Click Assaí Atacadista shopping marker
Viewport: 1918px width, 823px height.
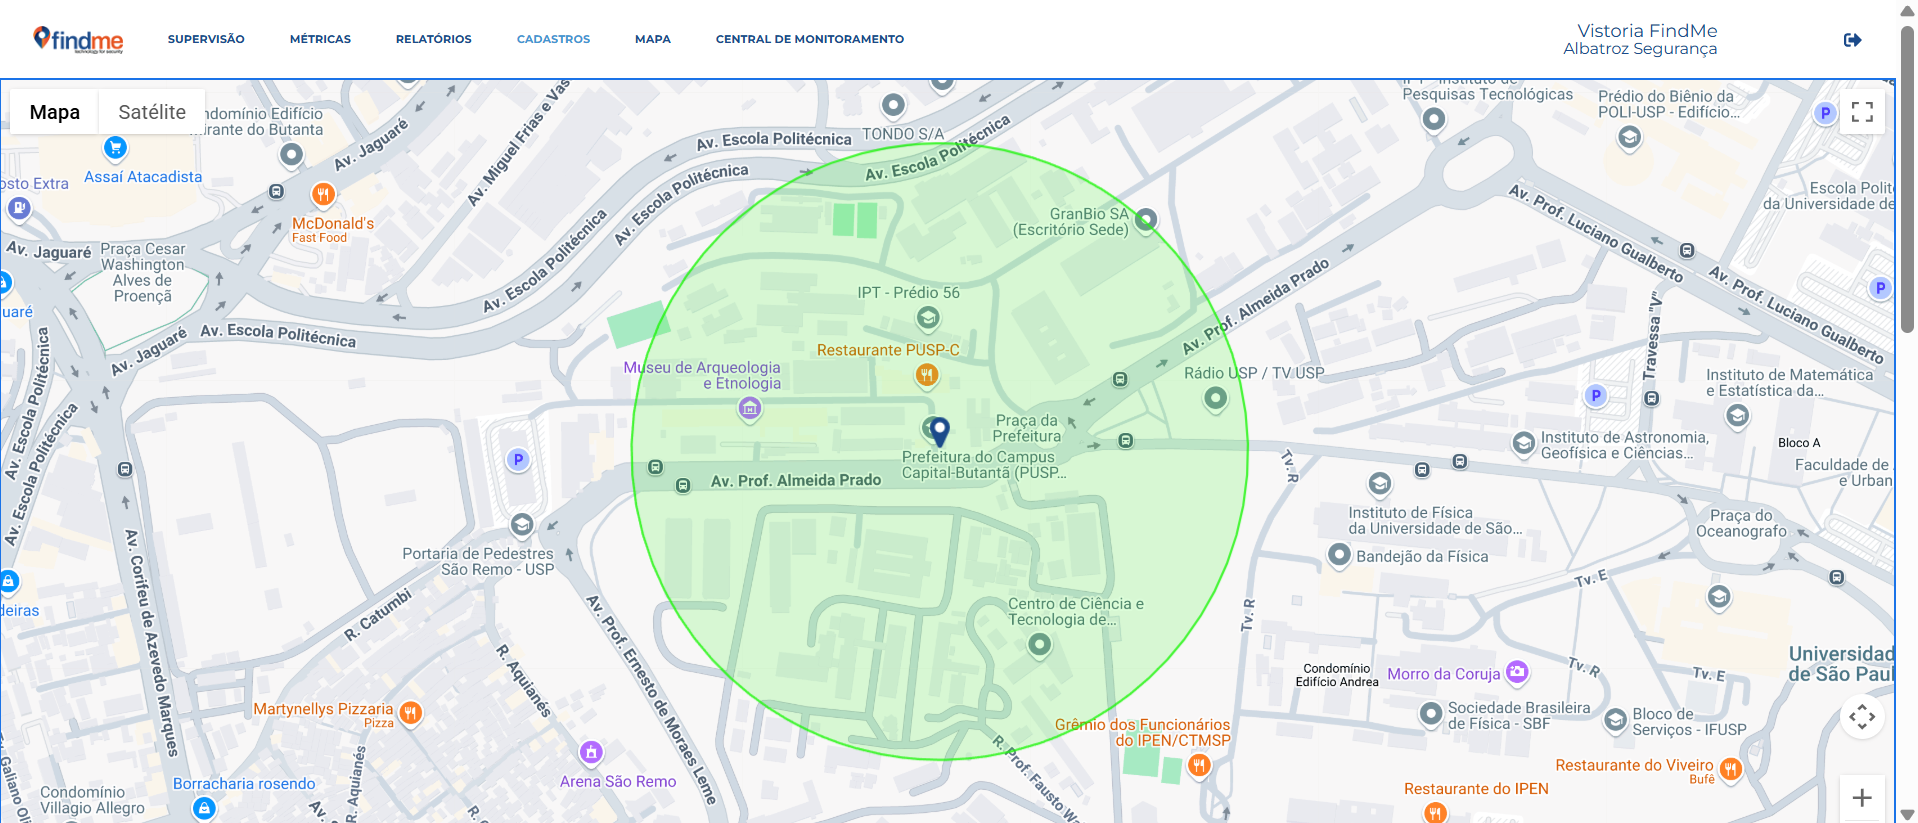pos(116,148)
